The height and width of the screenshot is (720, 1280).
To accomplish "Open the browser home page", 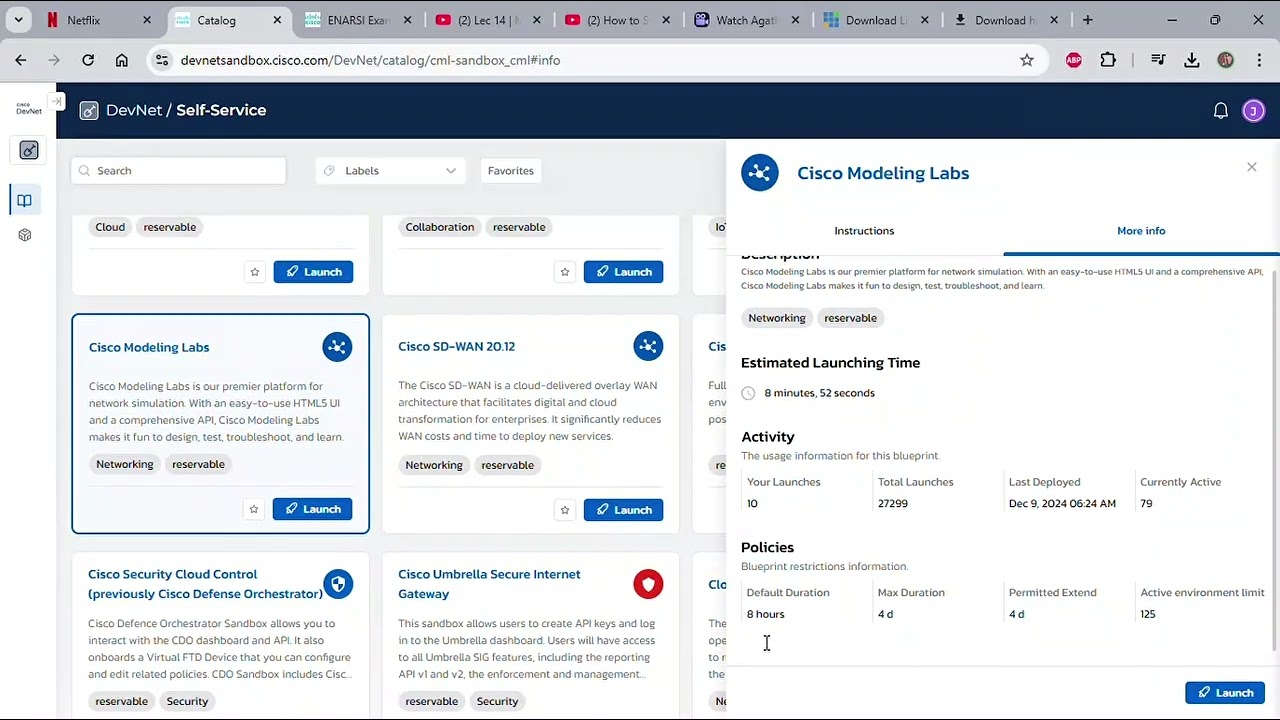I will click(122, 60).
